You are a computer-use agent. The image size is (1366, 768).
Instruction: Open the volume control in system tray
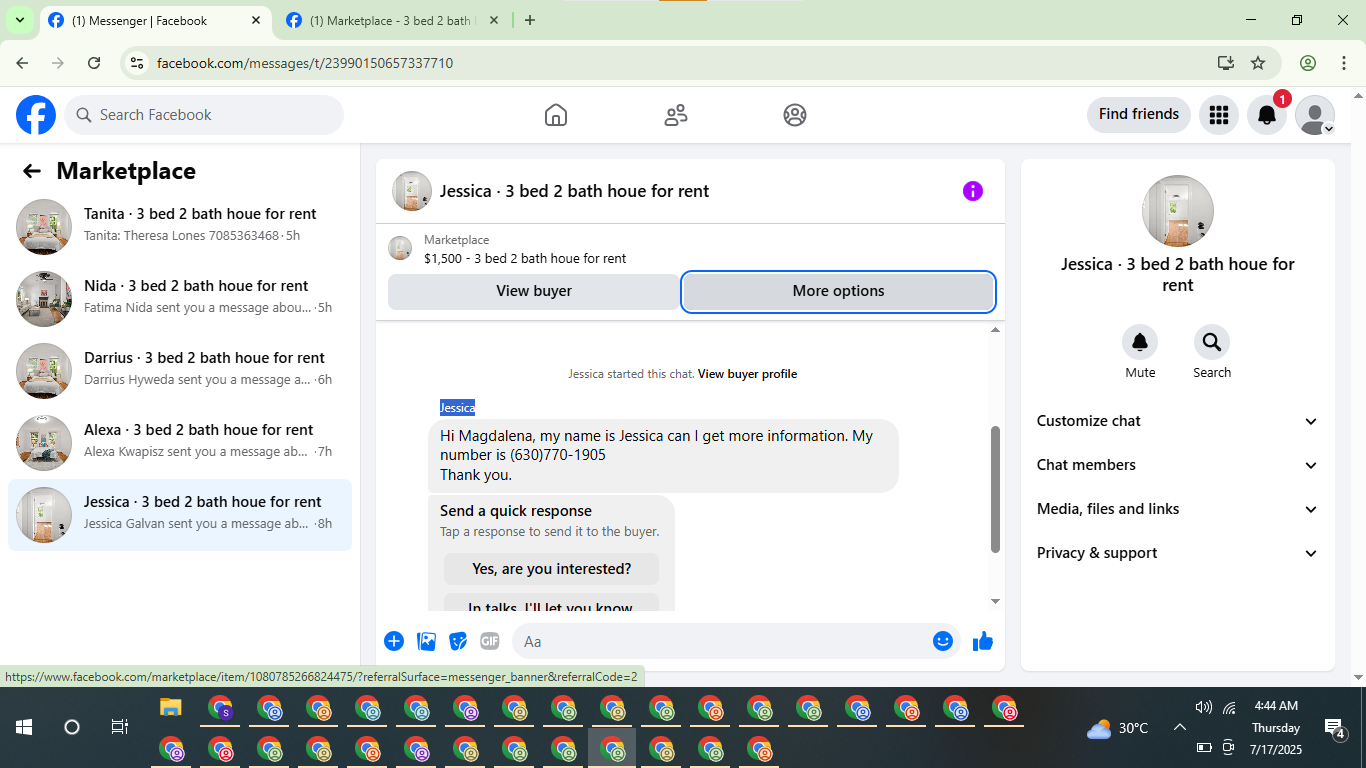point(1203,707)
